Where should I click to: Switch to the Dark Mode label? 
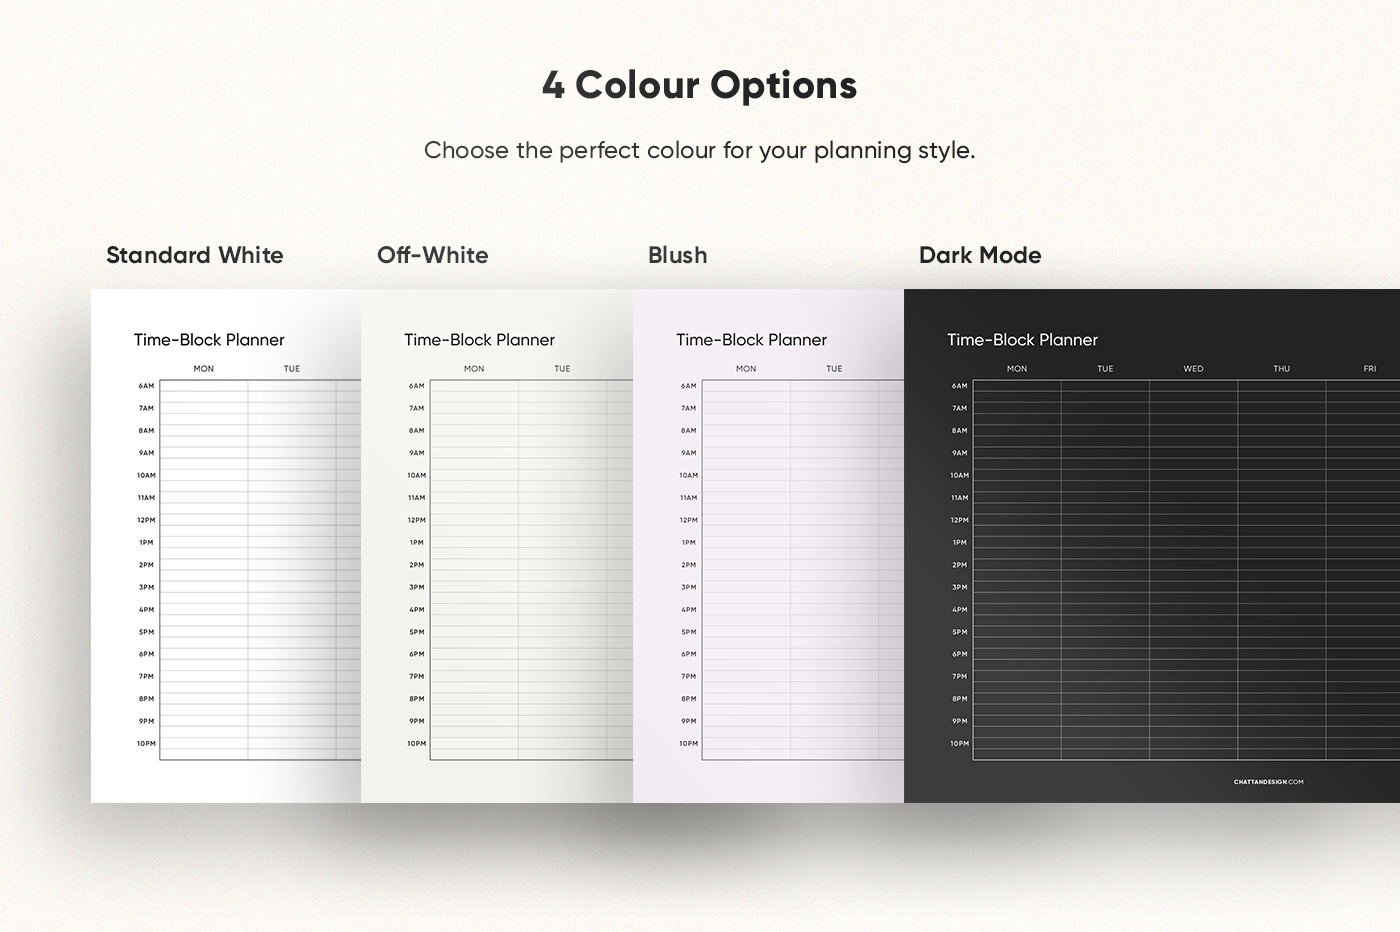click(980, 255)
